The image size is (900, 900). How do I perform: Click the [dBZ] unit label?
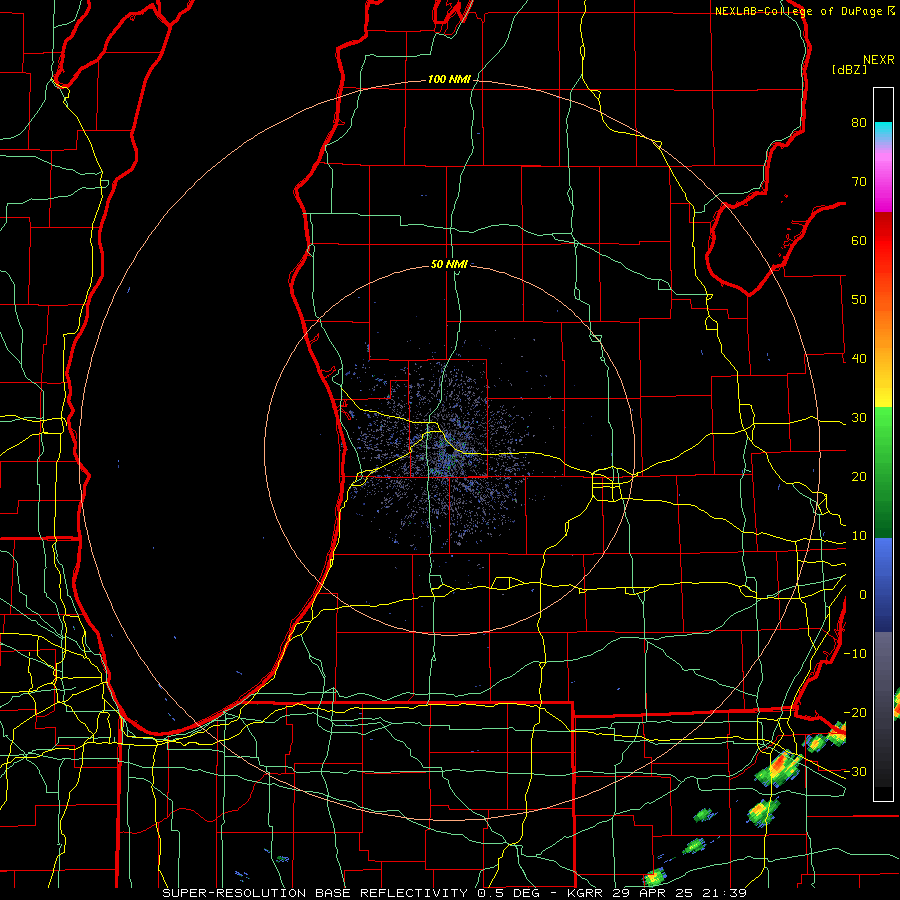pyautogui.click(x=849, y=70)
